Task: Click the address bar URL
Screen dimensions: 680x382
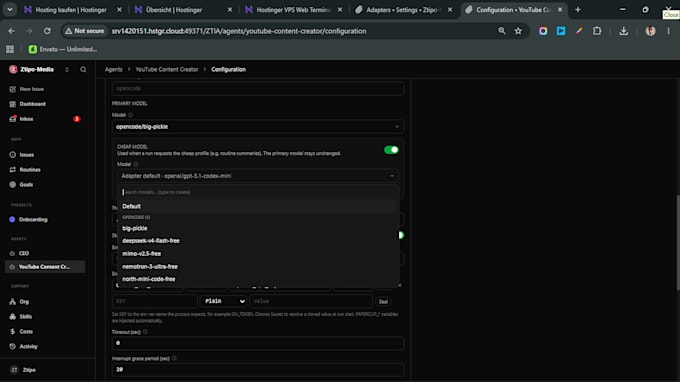Action: (x=239, y=31)
